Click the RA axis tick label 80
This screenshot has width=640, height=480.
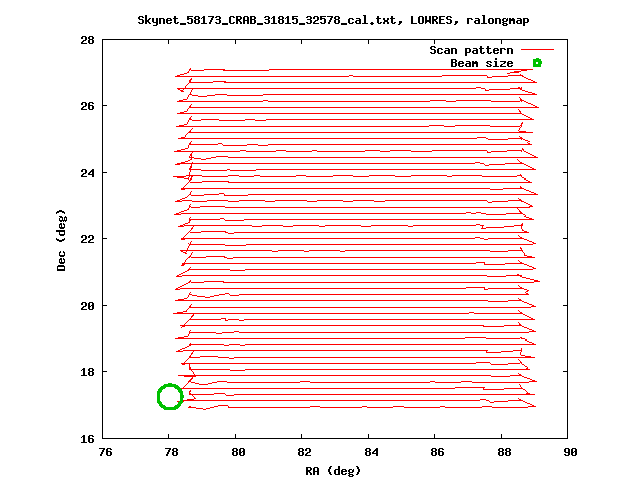point(238,452)
